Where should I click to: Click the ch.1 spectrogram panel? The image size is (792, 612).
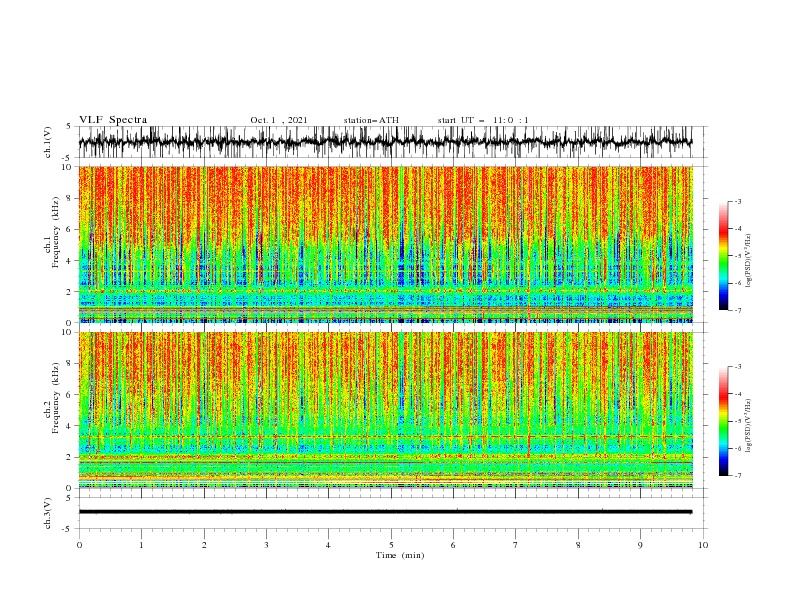tap(386, 244)
